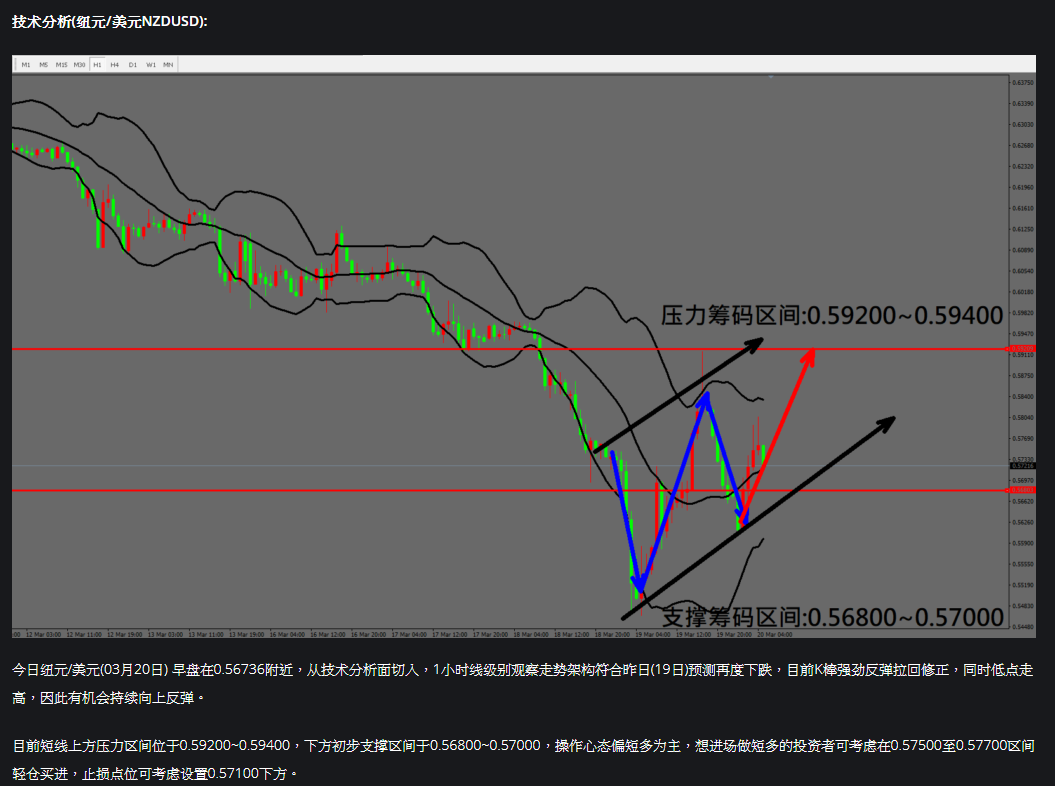
Task: Click the active H1 timeframe tab
Action: 98,65
